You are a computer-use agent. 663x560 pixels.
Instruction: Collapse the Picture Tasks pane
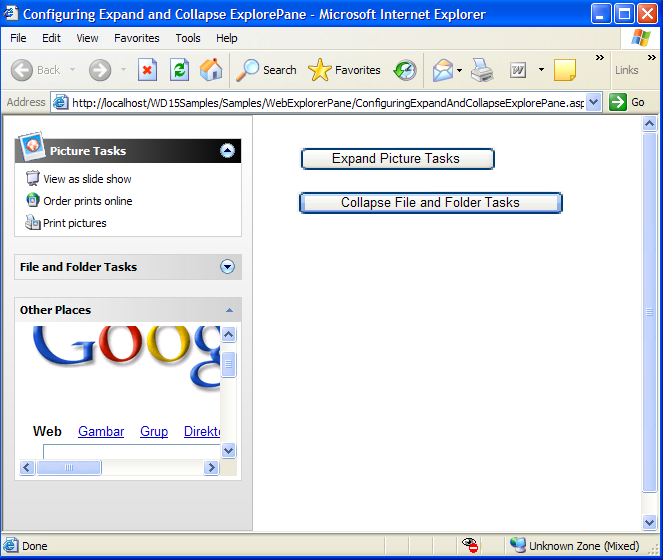pos(227,151)
